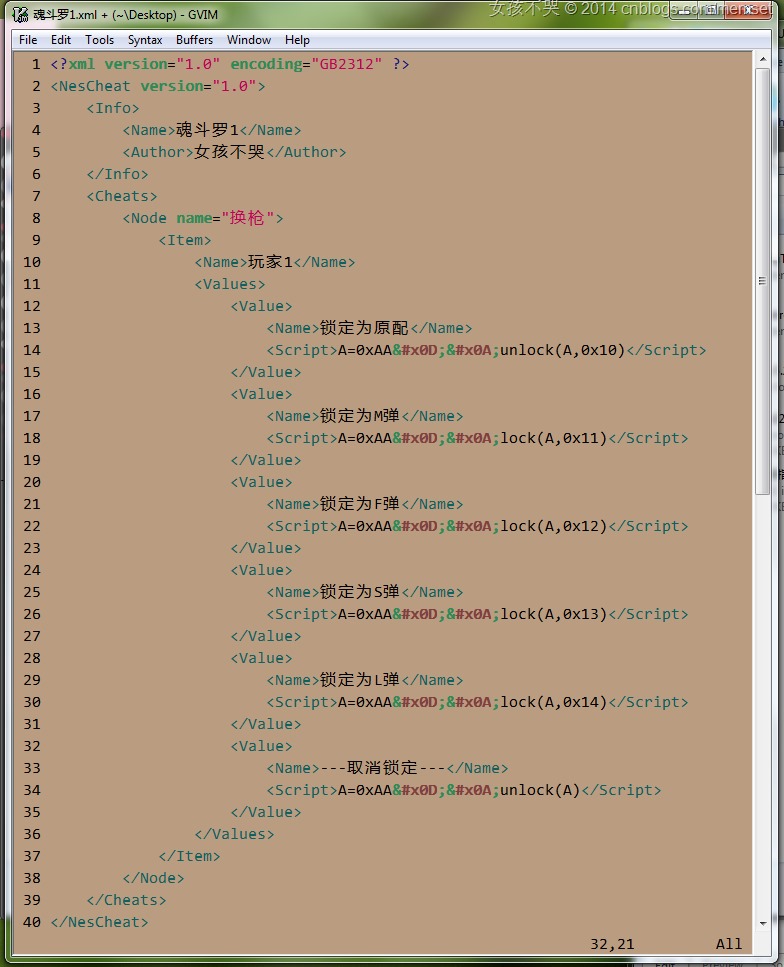Viewport: 784px width, 967px height.
Task: Click the 锁定为S弹 name text
Action: click(360, 592)
